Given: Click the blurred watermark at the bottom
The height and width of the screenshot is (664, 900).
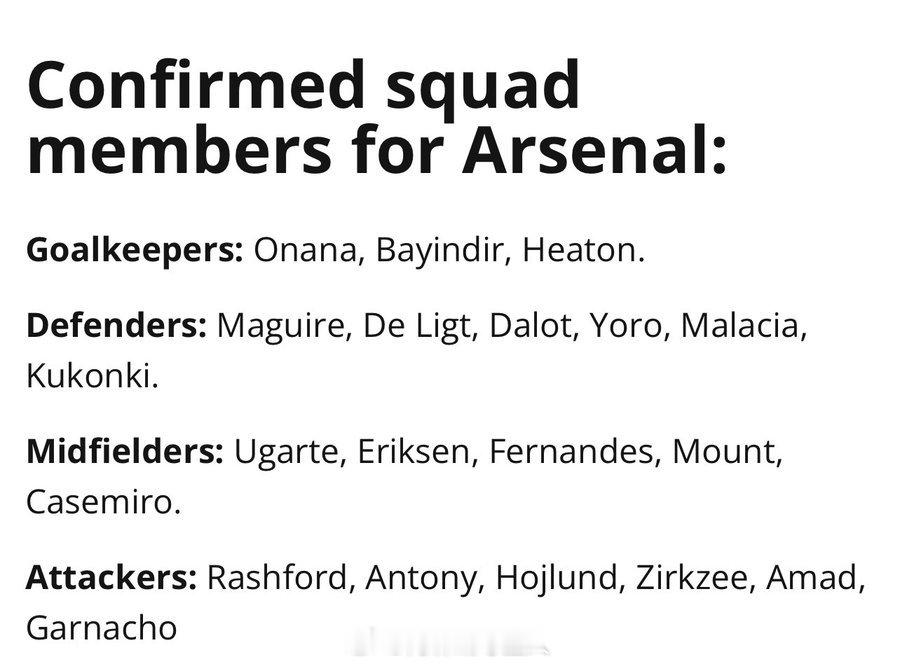Looking at the screenshot, I should tap(451, 644).
